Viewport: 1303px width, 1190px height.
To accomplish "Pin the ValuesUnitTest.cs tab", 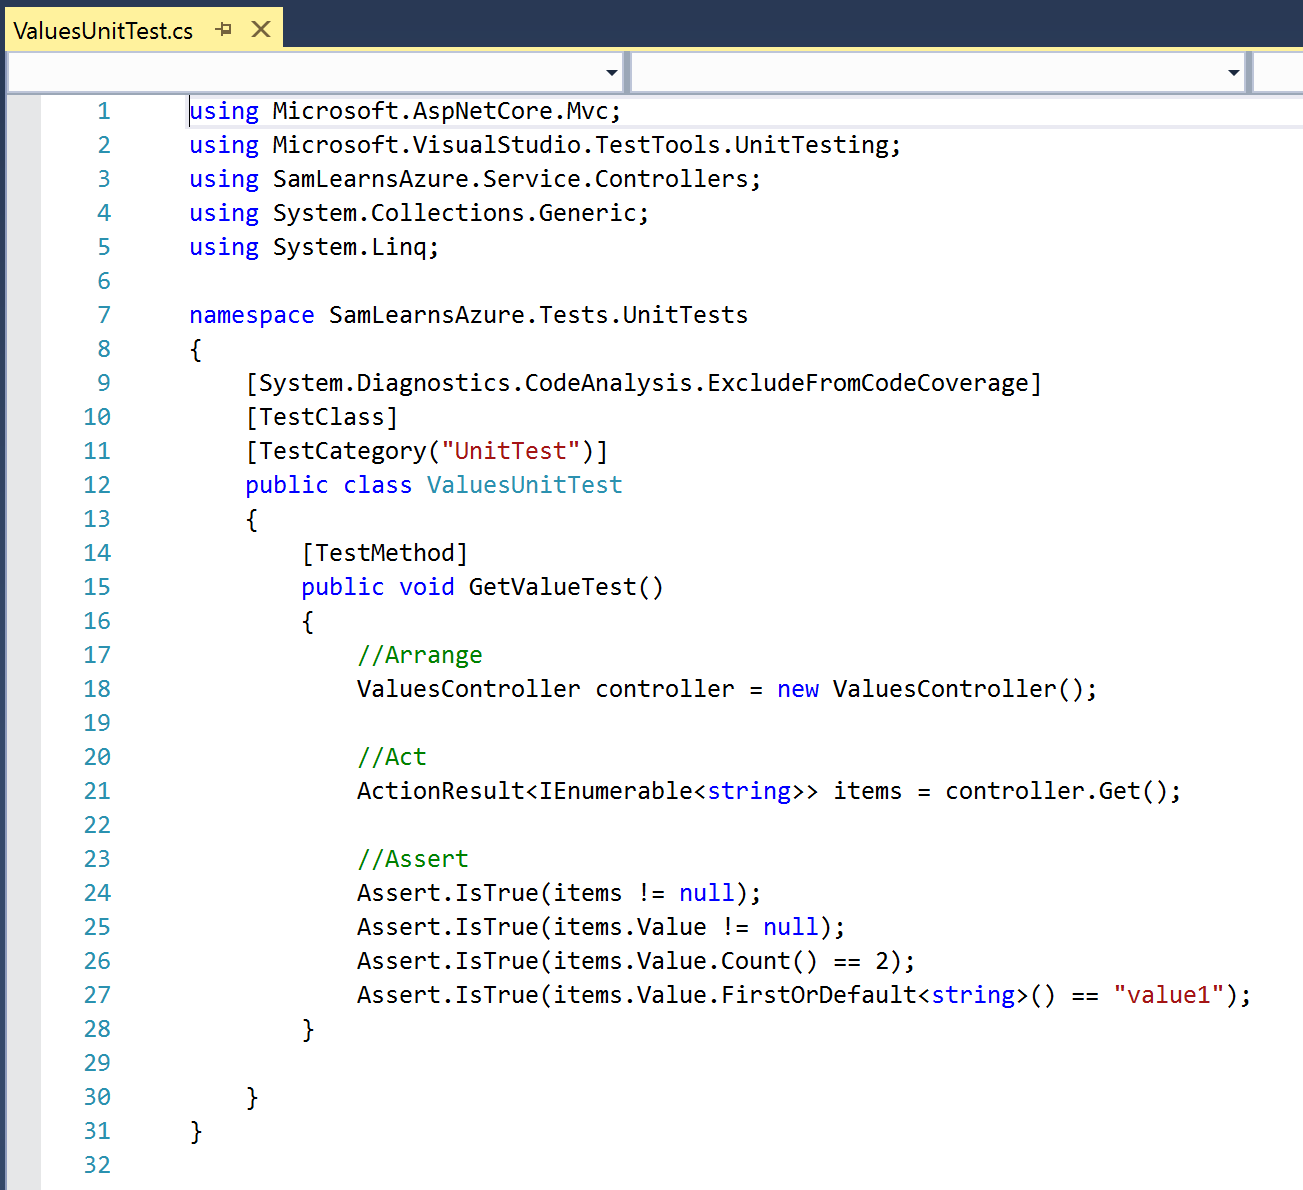I will [x=224, y=30].
